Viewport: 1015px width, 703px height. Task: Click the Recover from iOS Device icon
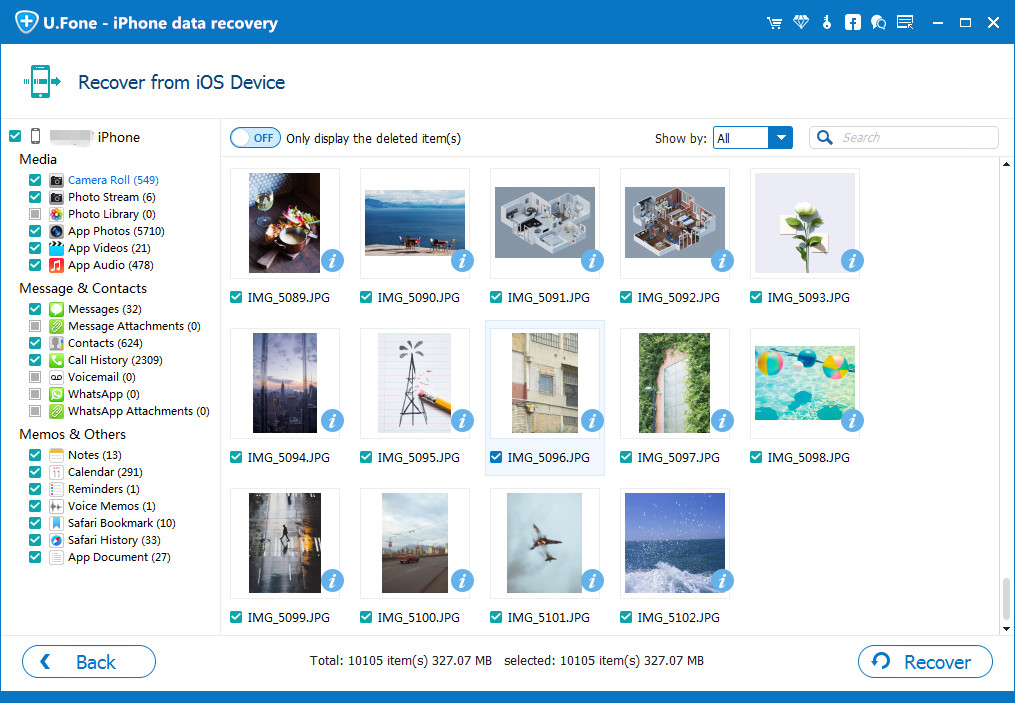pyautogui.click(x=41, y=82)
